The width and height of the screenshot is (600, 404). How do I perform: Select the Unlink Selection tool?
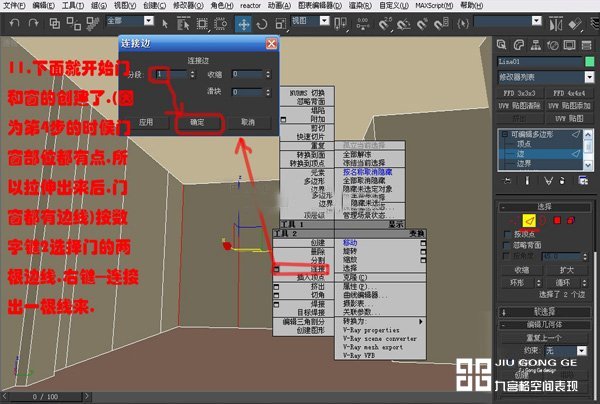tap(73, 24)
